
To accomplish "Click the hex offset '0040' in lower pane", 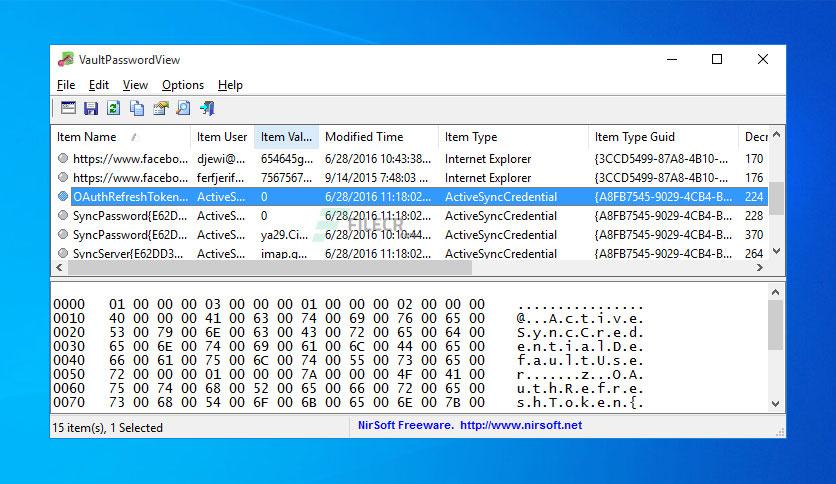I will [69, 360].
